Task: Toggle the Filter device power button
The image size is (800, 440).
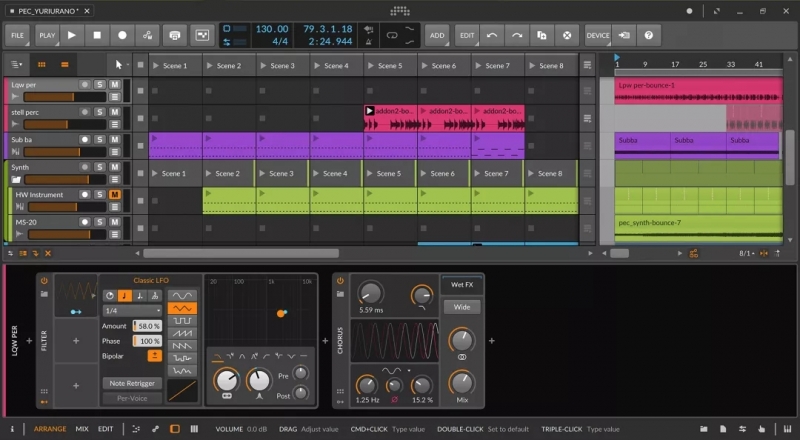Action: point(44,281)
